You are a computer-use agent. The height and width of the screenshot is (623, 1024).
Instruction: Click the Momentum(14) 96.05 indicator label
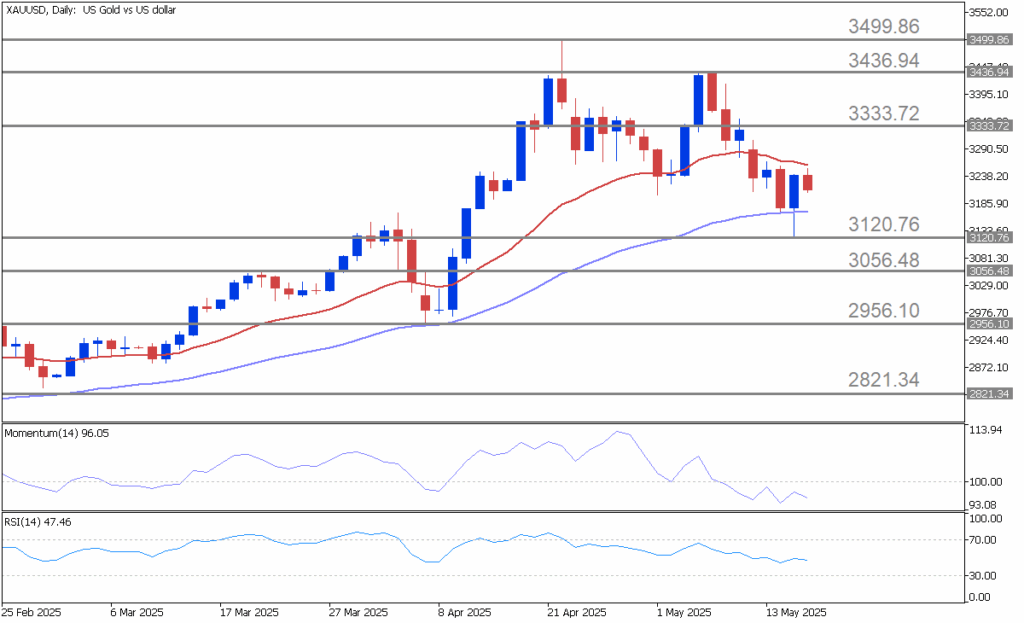(57, 433)
